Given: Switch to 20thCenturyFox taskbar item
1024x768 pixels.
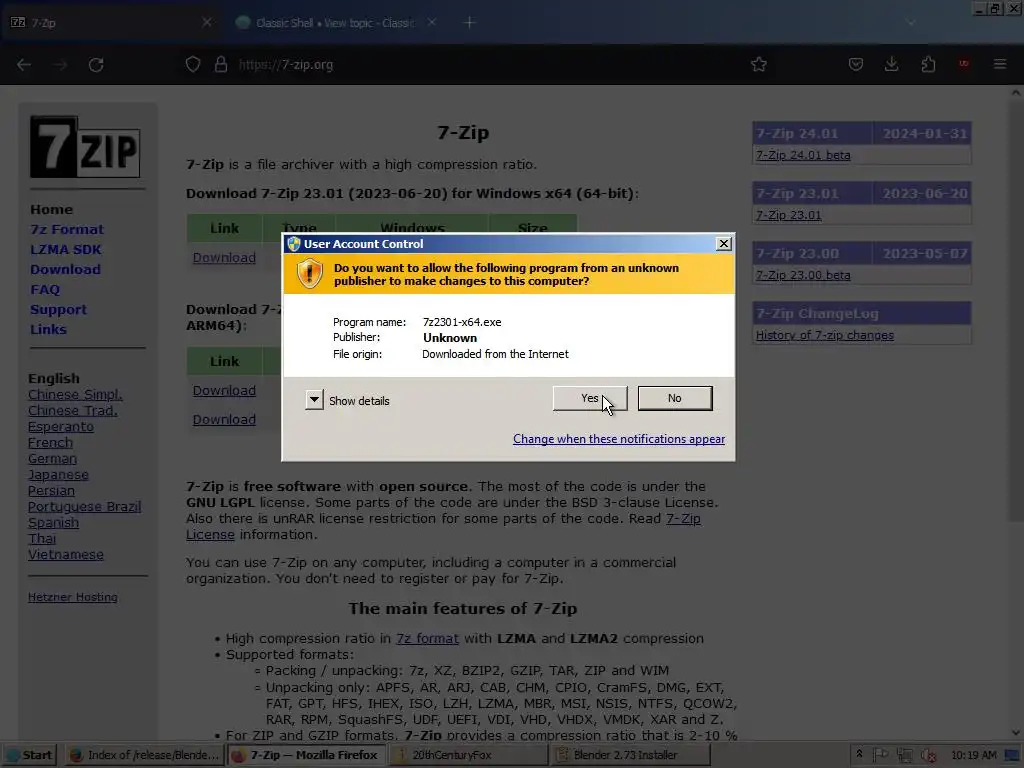Looking at the screenshot, I should tap(468, 755).
